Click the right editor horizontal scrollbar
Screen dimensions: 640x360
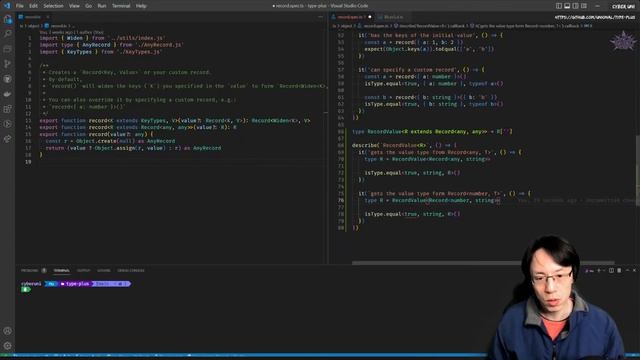click(483, 263)
